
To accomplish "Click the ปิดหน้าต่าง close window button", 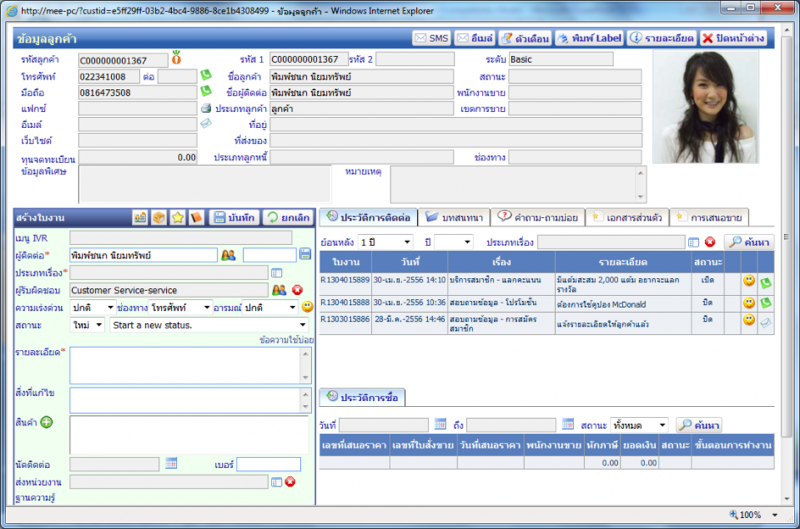I will pyautogui.click(x=733, y=38).
